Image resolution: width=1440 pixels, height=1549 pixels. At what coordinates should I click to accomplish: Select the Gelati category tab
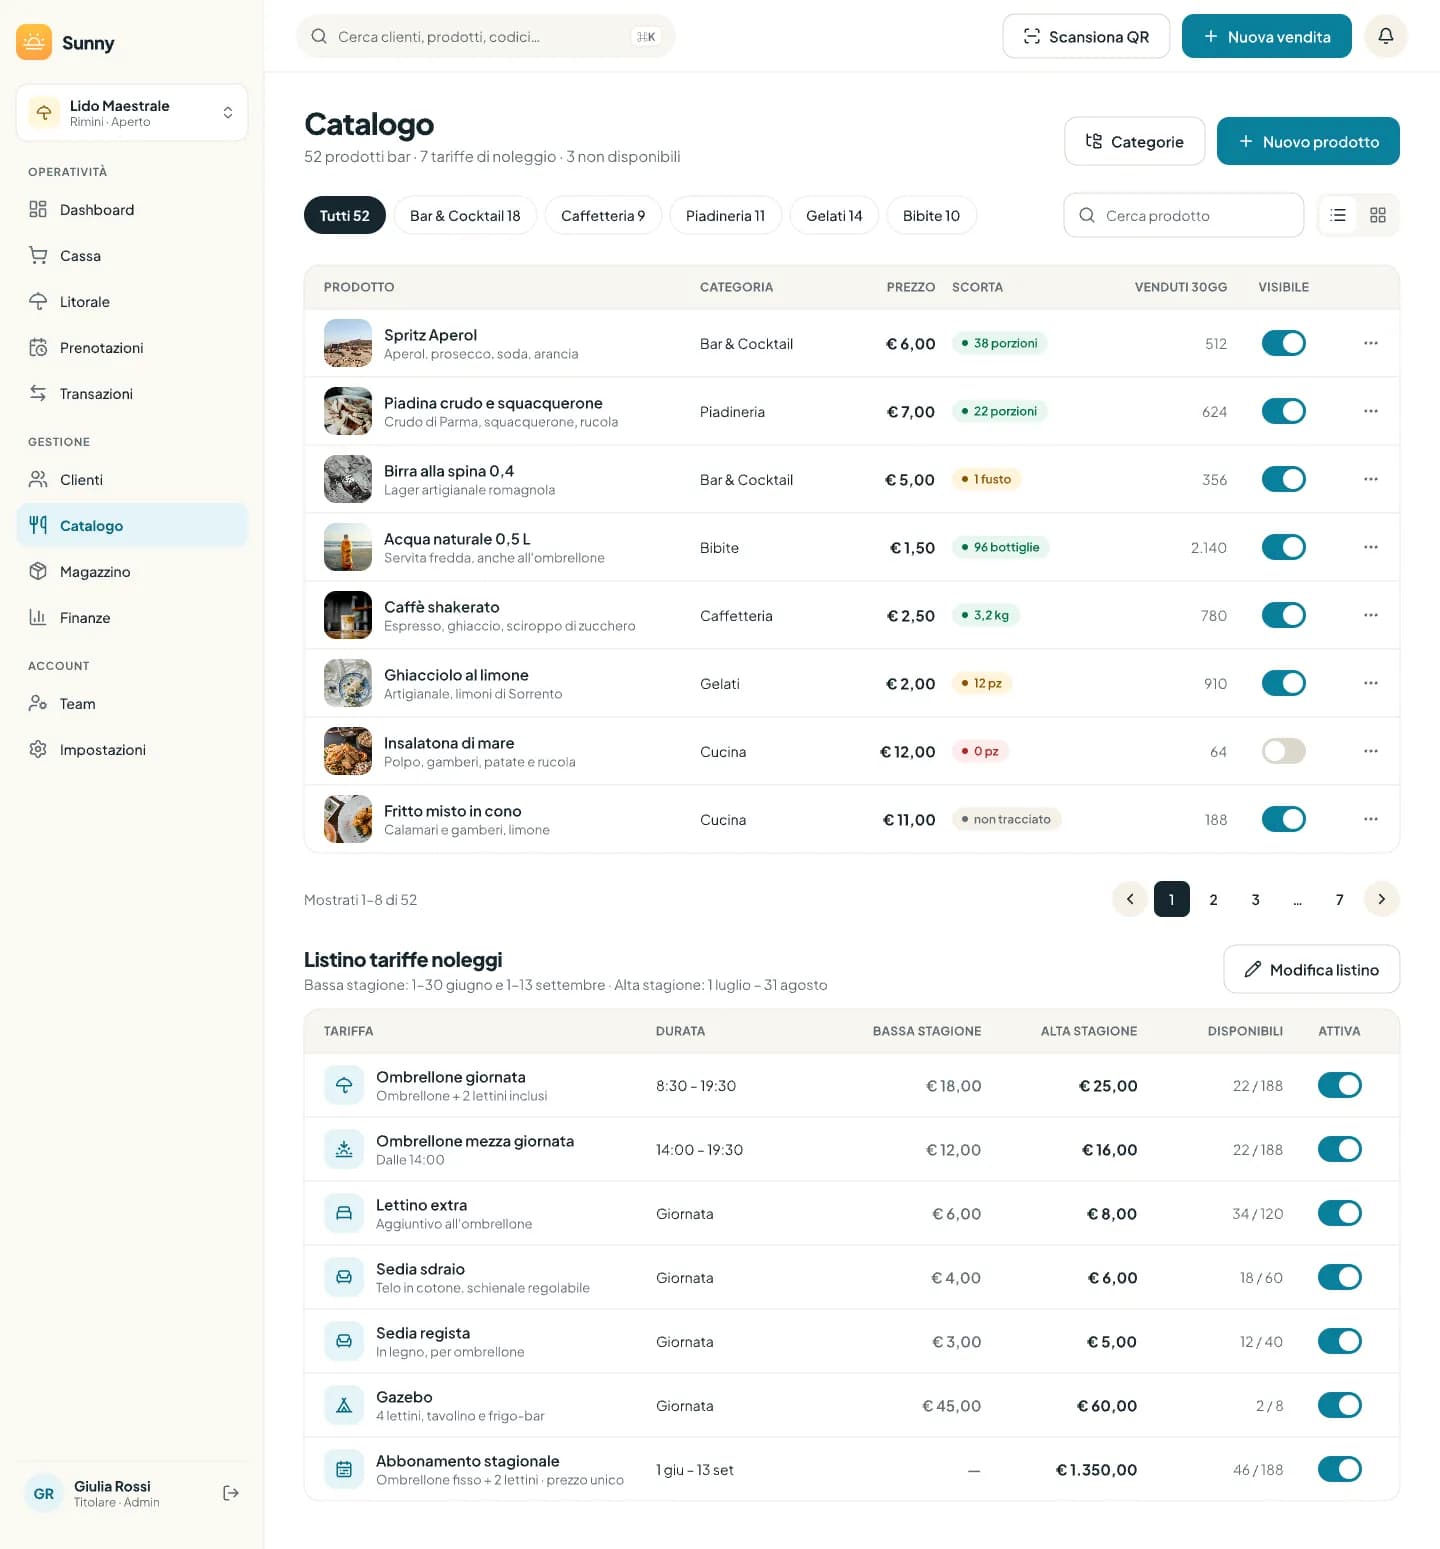pyautogui.click(x=834, y=215)
